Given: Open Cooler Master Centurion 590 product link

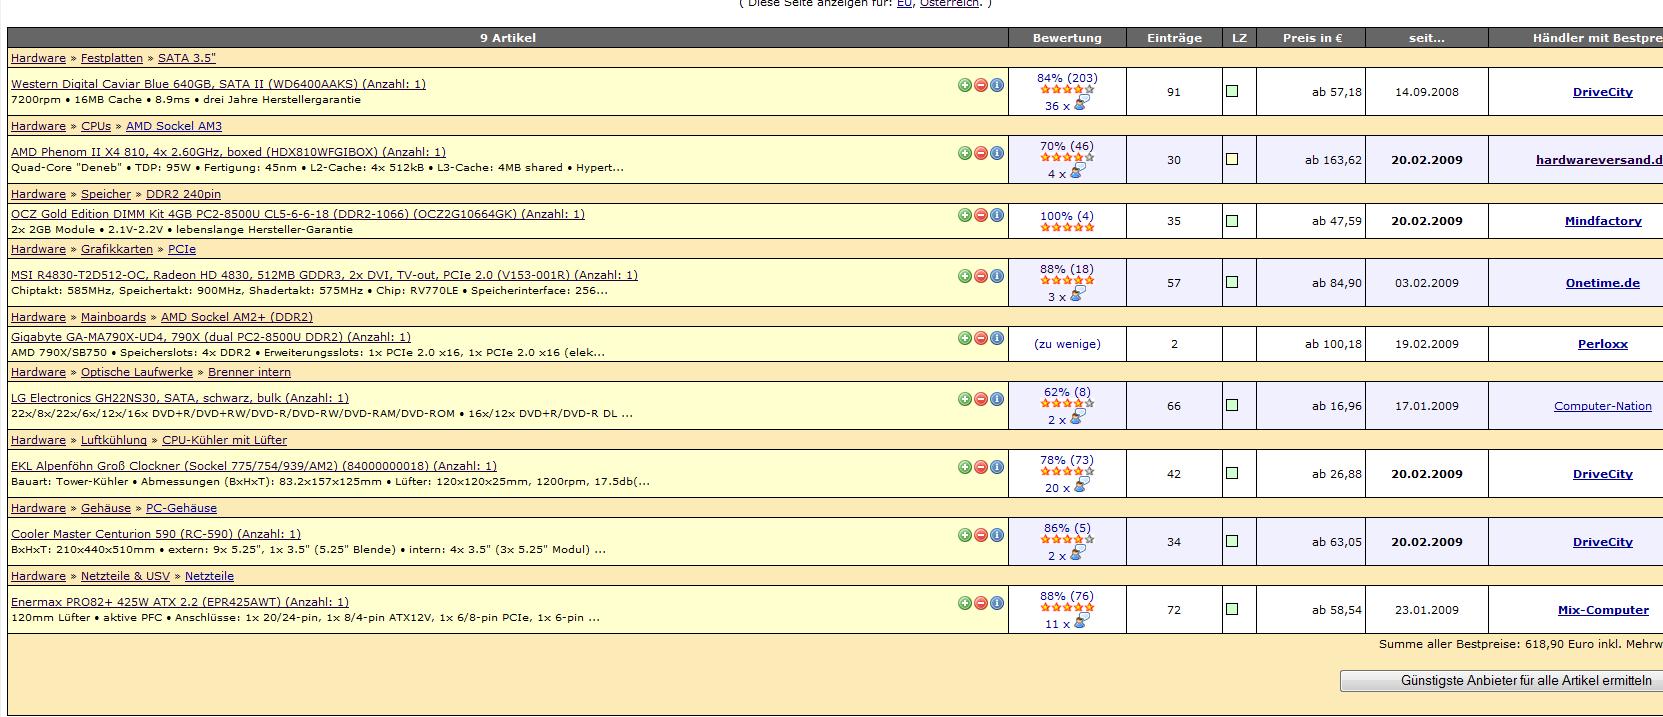Looking at the screenshot, I should point(156,534).
